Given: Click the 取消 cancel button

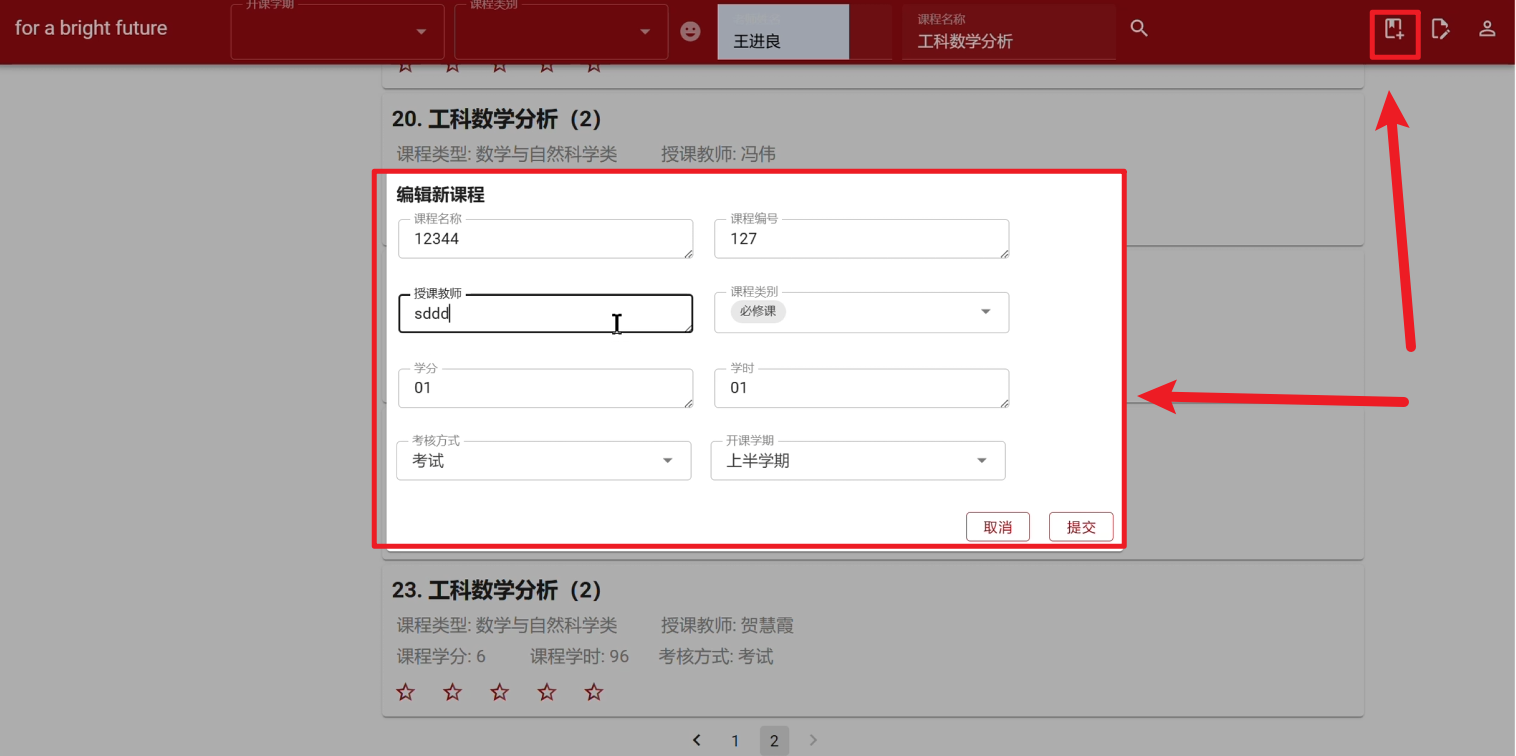Looking at the screenshot, I should (x=997, y=526).
